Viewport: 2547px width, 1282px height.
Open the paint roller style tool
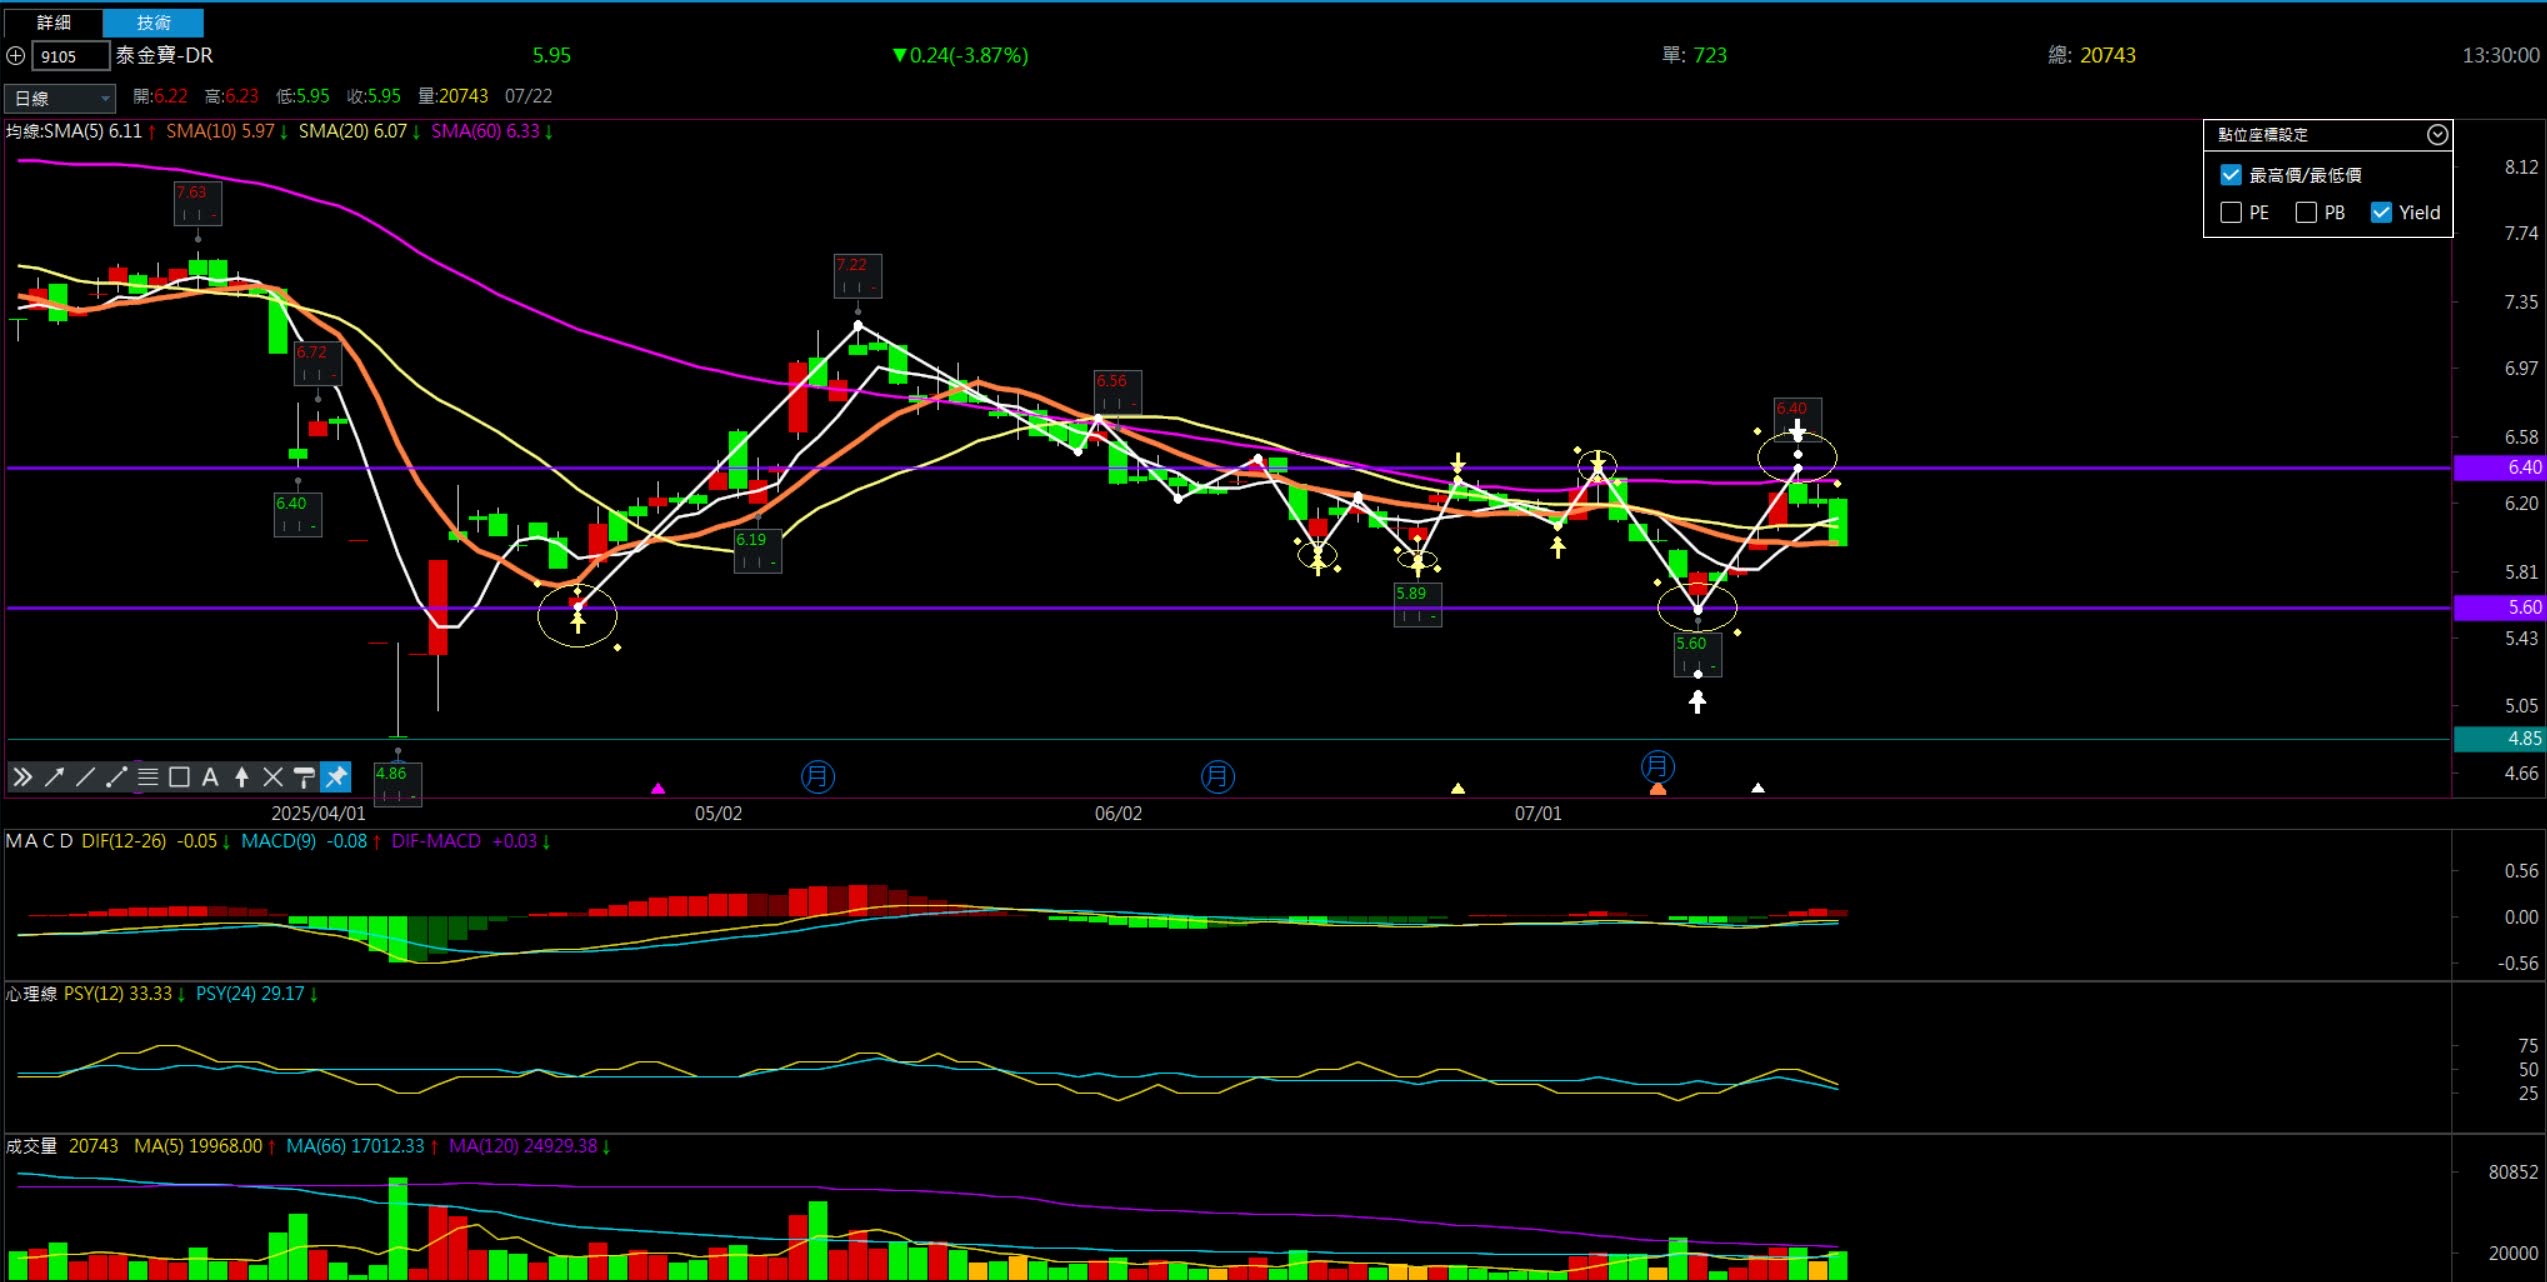click(304, 777)
